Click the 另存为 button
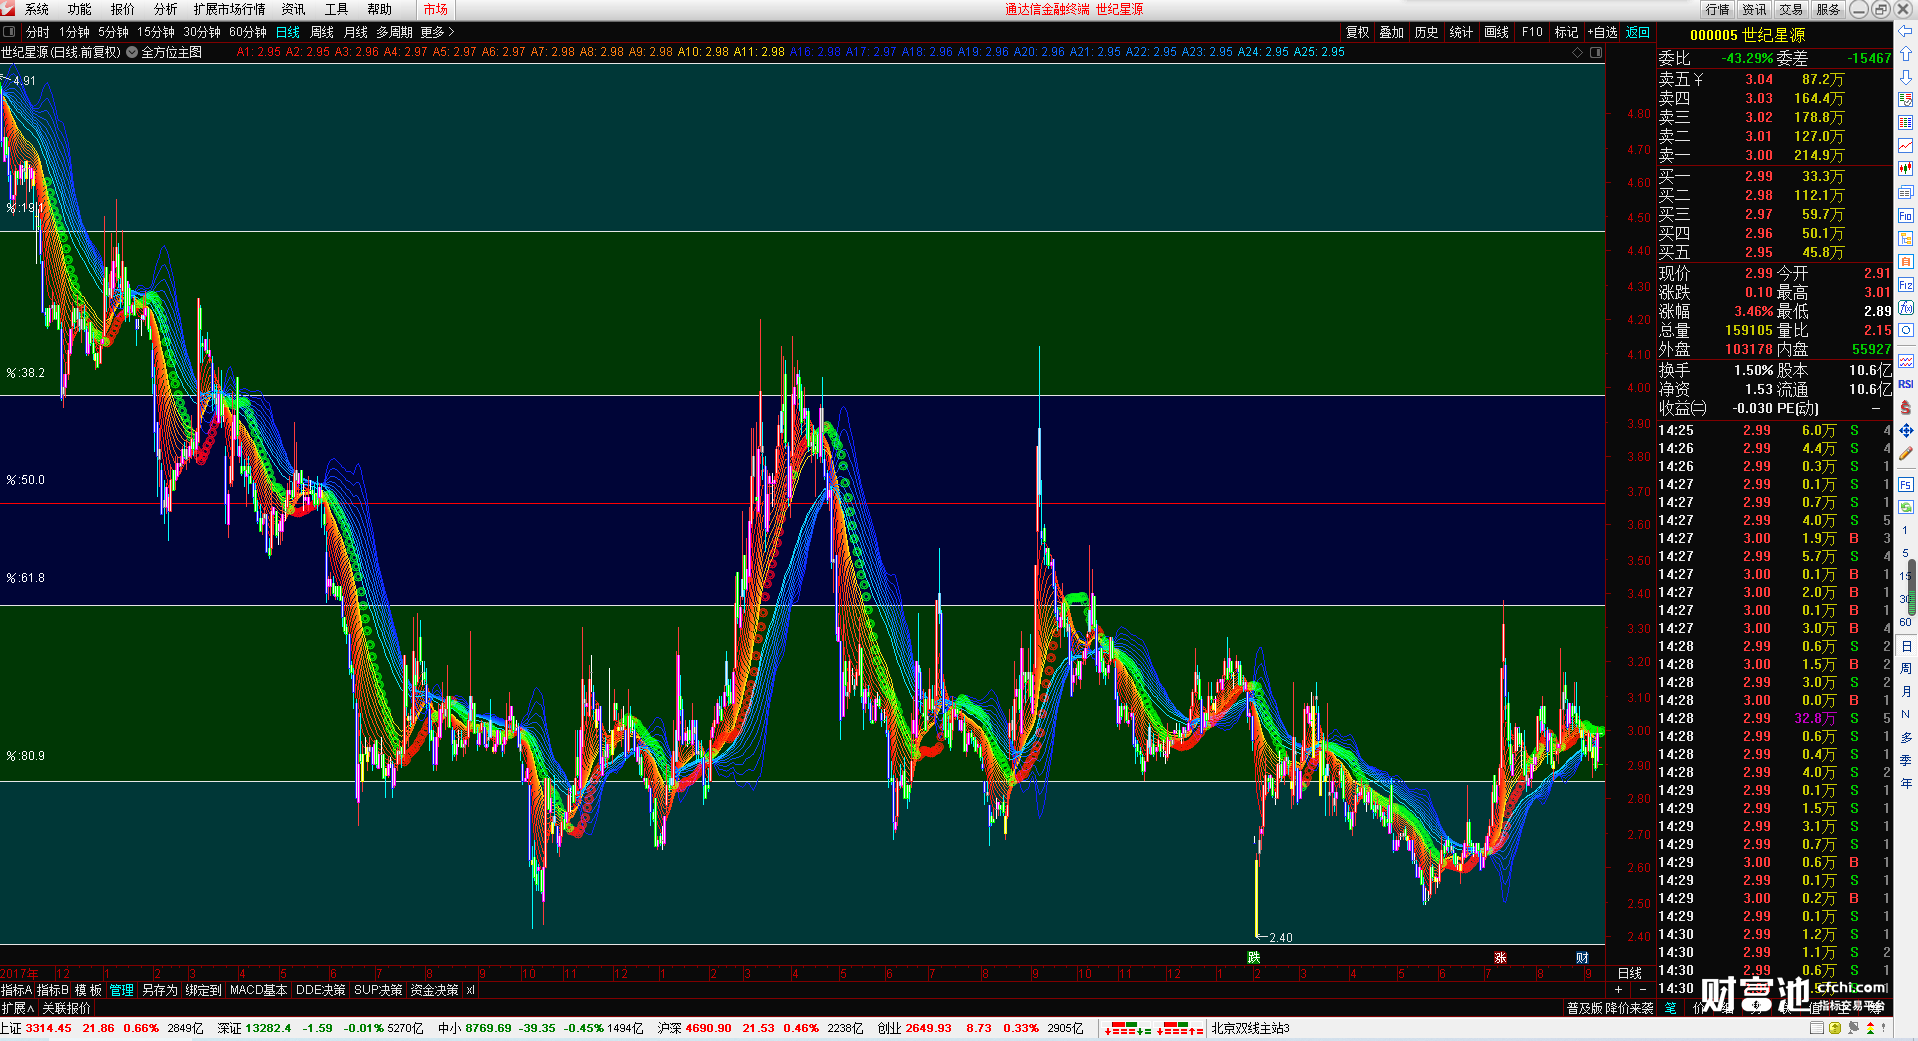Screen dimensions: 1918x1041 (160, 990)
